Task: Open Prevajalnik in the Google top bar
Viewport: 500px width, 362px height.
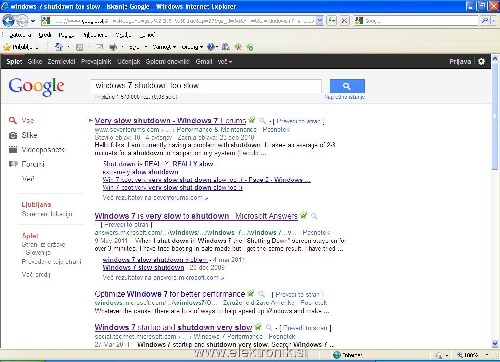Action: pos(96,62)
